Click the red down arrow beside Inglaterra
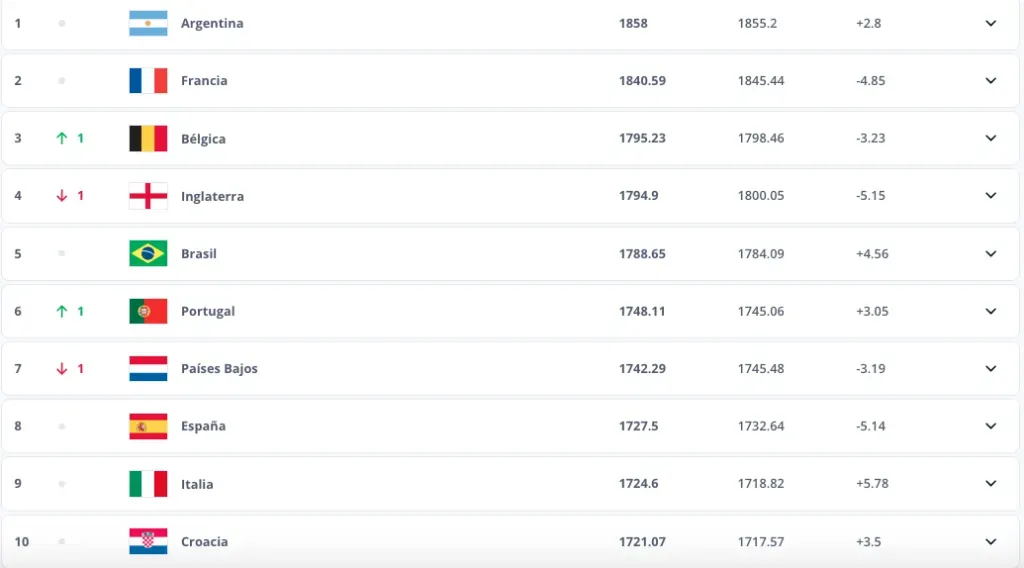This screenshot has width=1024, height=568. coord(62,196)
